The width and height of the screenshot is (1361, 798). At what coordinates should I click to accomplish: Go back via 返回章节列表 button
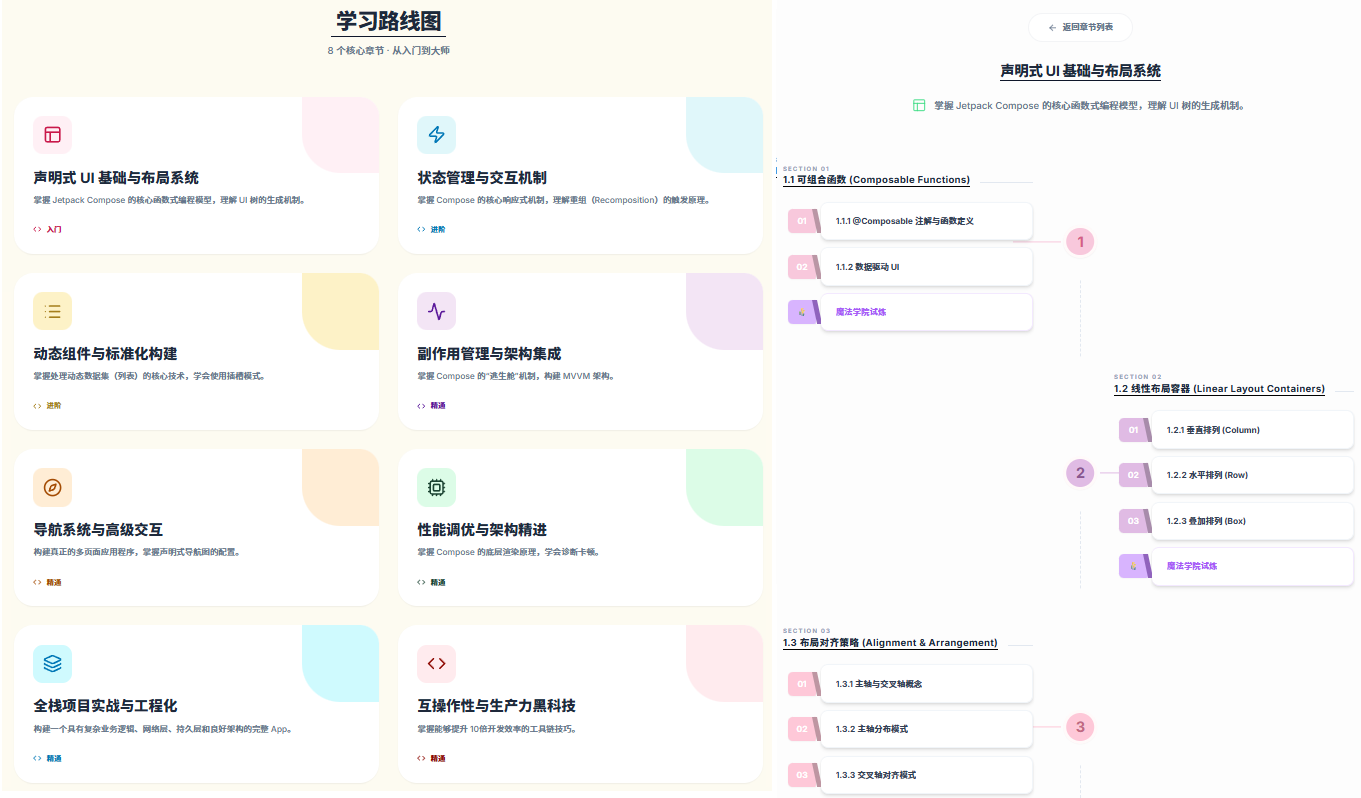[1080, 27]
